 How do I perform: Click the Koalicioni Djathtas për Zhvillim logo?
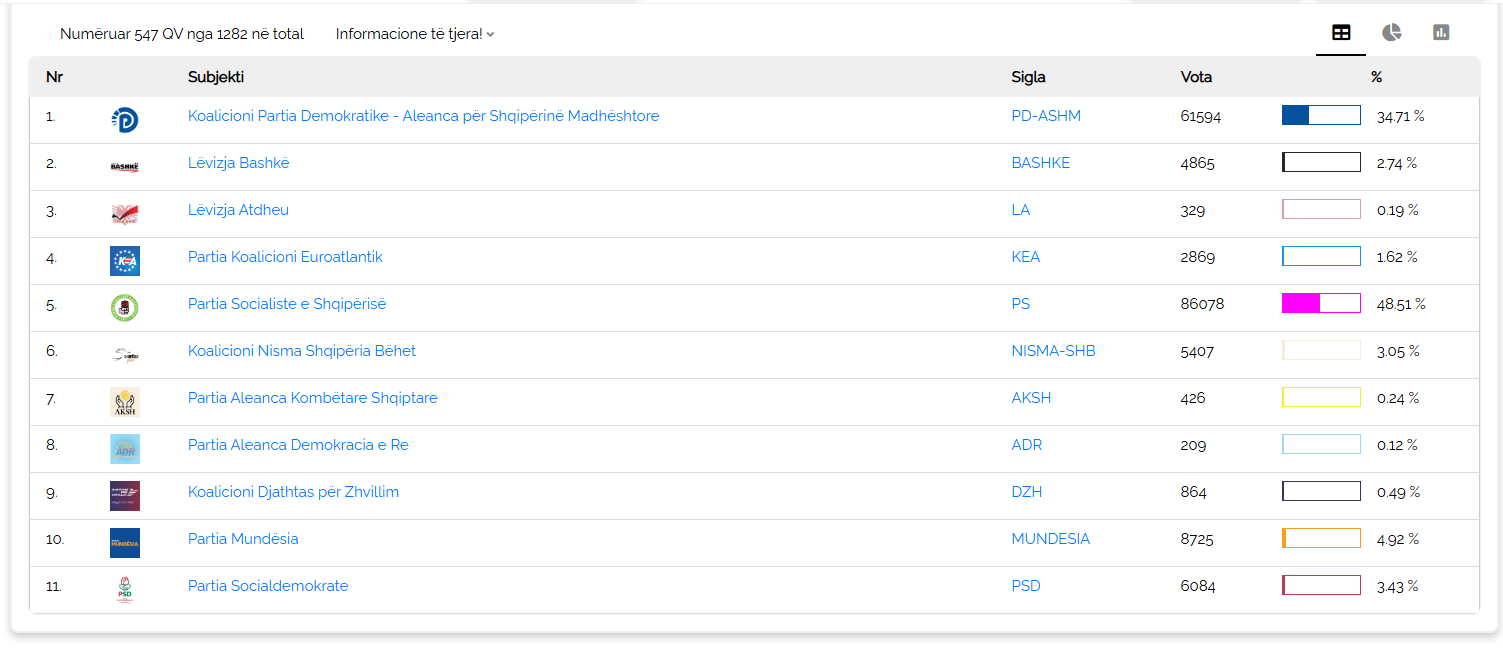tap(124, 496)
